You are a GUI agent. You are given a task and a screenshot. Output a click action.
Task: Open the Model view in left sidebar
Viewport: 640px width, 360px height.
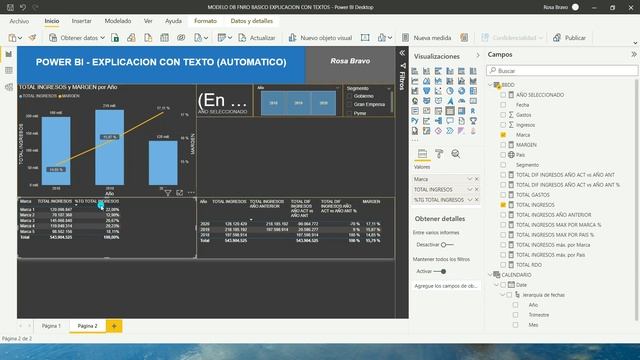(9, 87)
